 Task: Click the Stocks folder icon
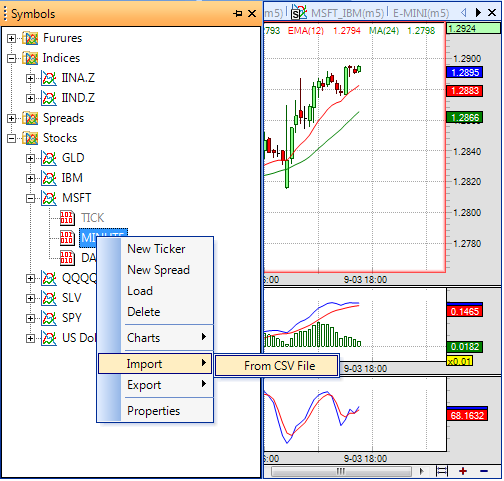tap(30, 138)
